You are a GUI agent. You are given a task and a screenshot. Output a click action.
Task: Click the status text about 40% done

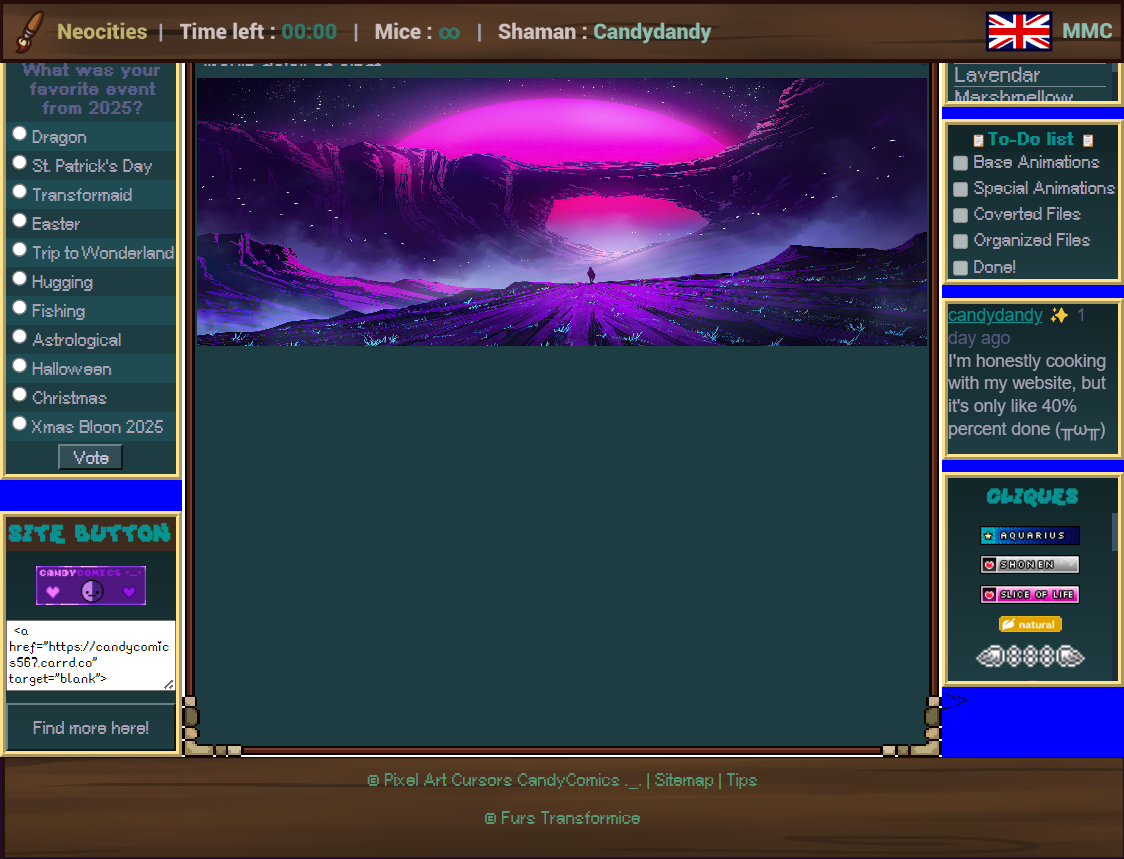click(1027, 395)
